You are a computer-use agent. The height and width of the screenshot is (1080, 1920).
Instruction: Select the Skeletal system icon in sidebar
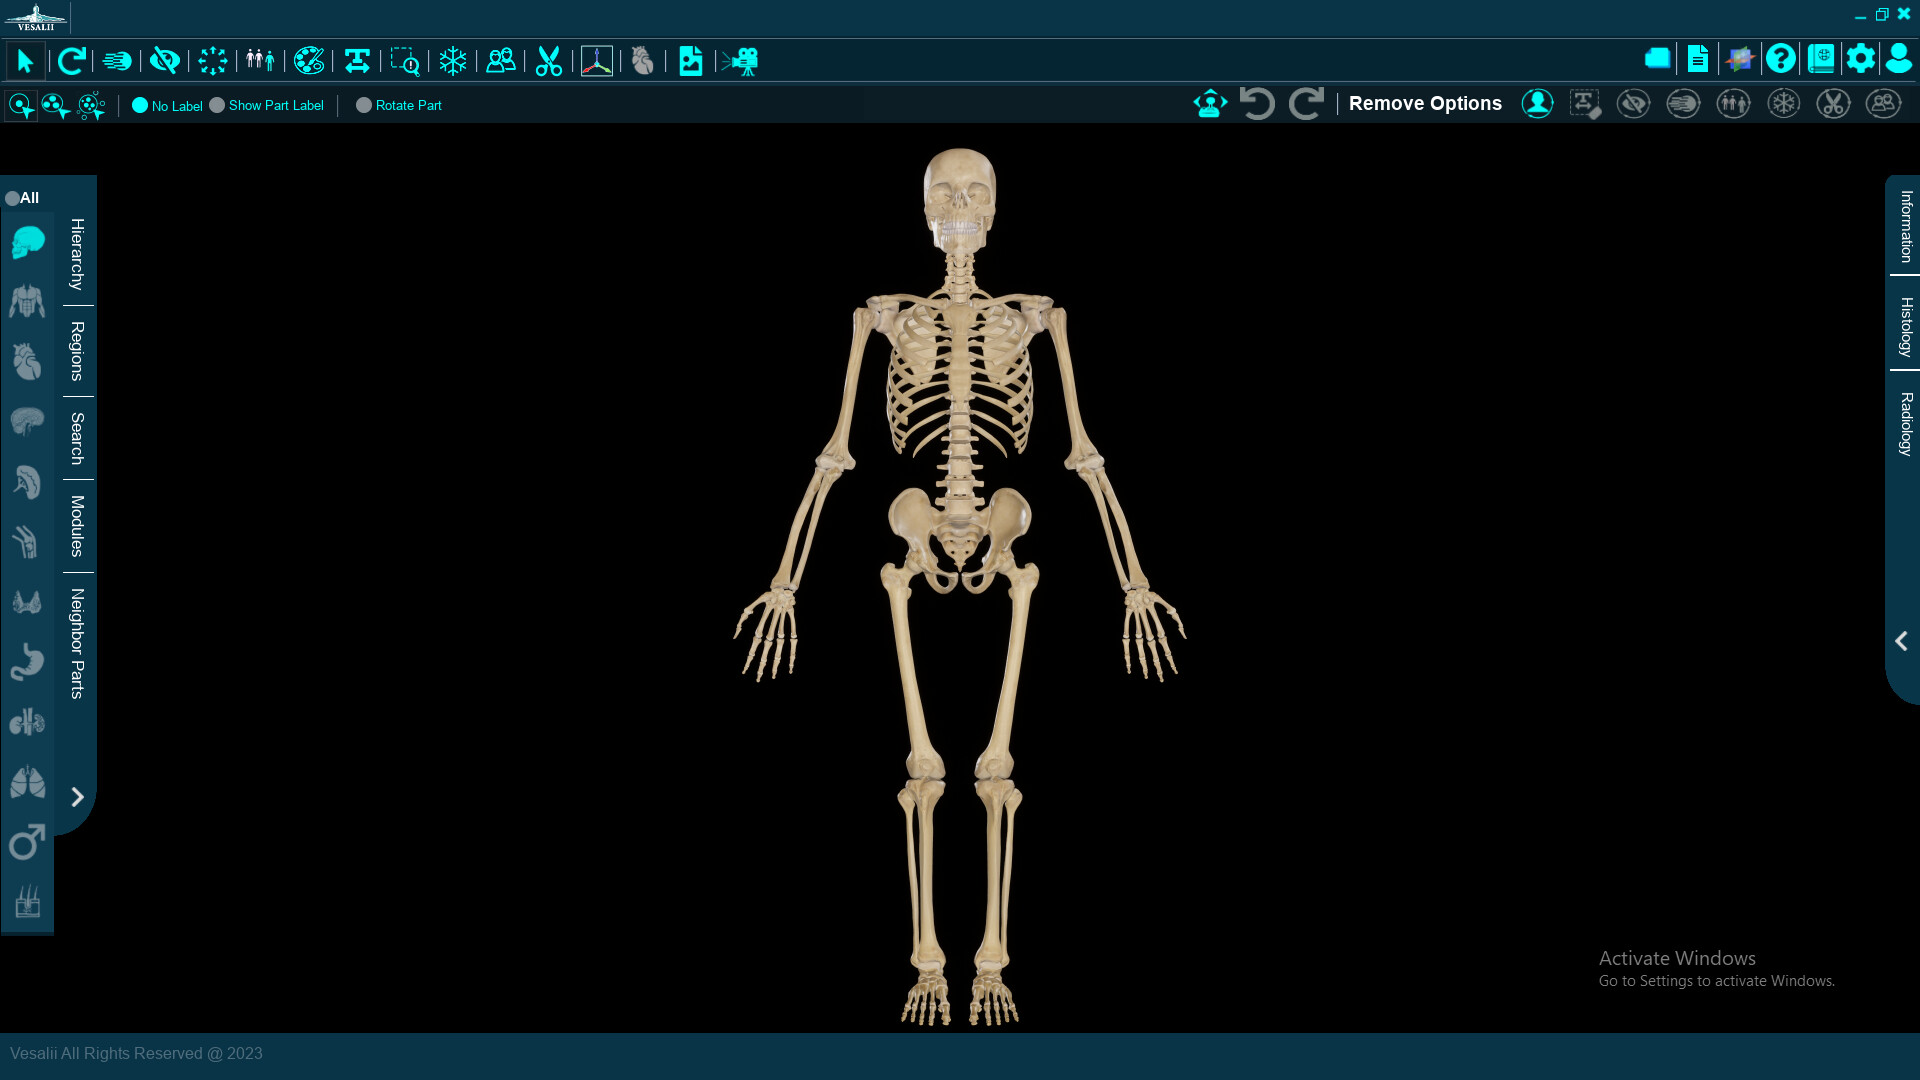[x=26, y=242]
